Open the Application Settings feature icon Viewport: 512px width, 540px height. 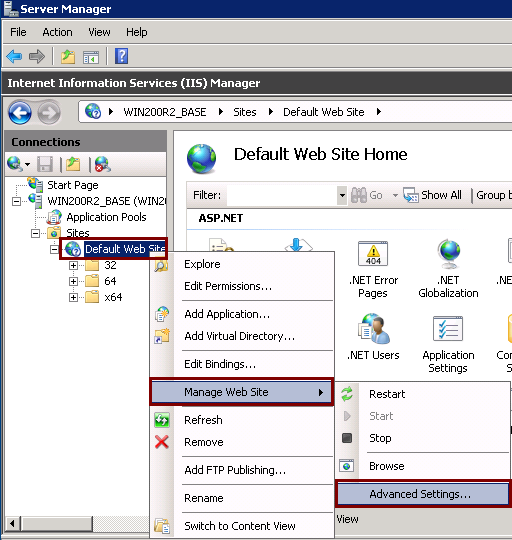tap(448, 344)
